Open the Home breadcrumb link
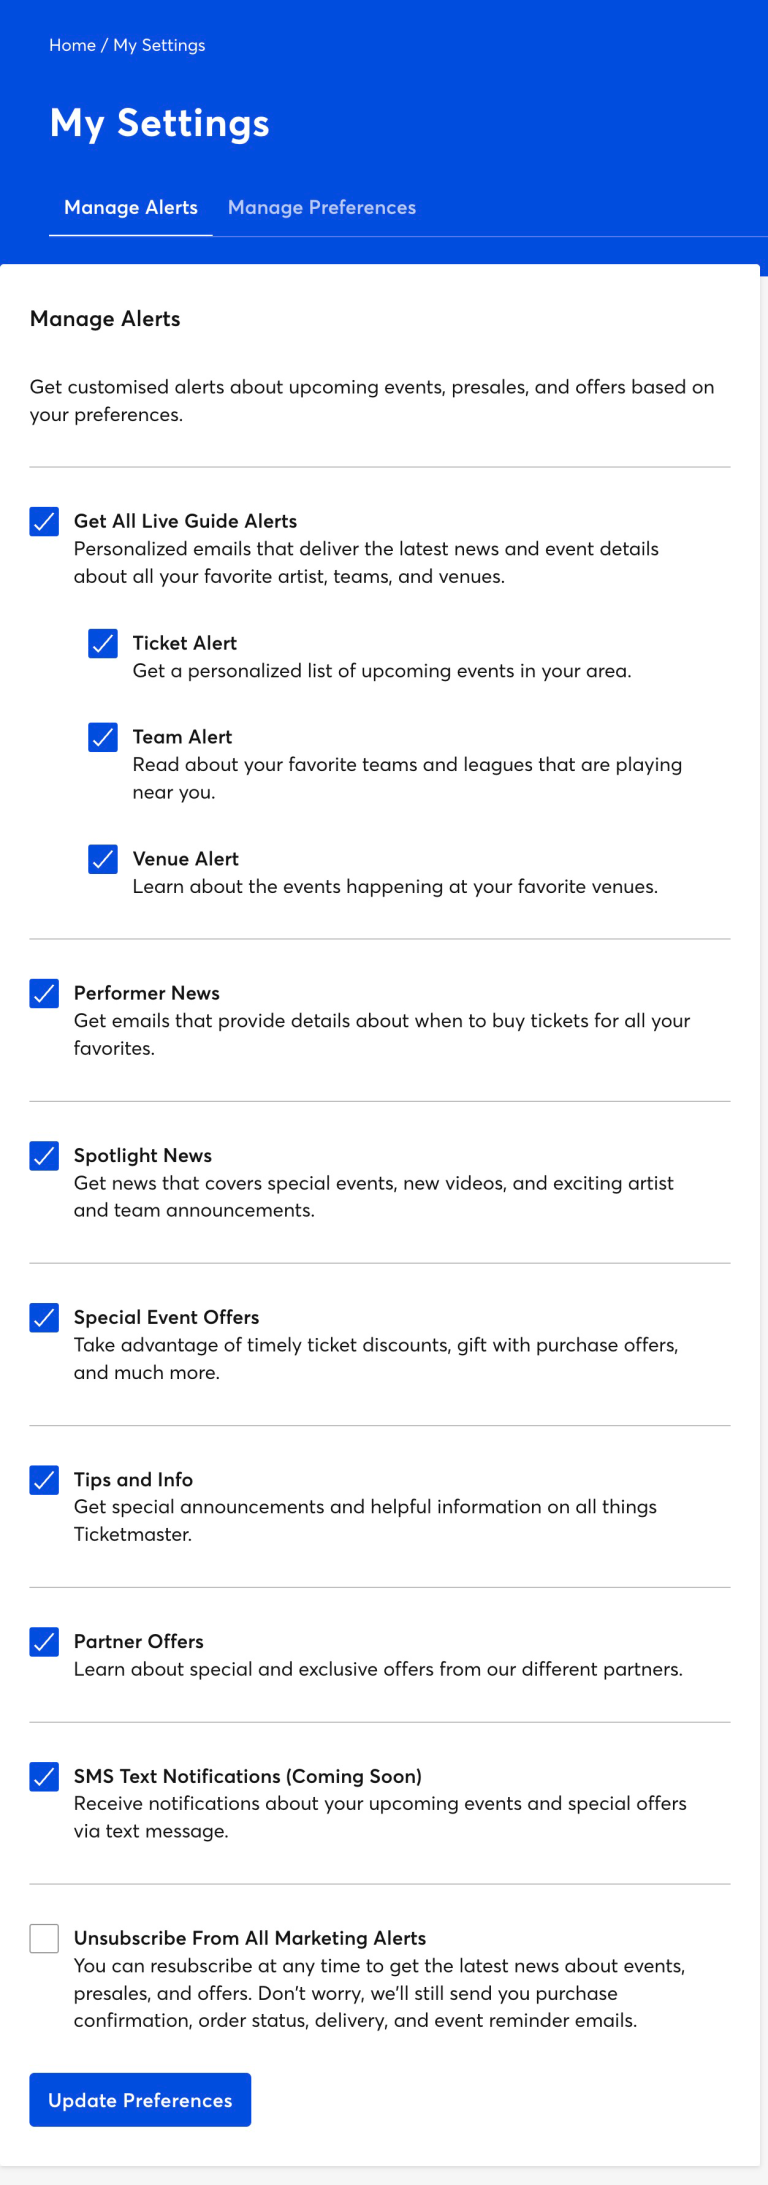Viewport: 768px width, 2185px height. 70,45
